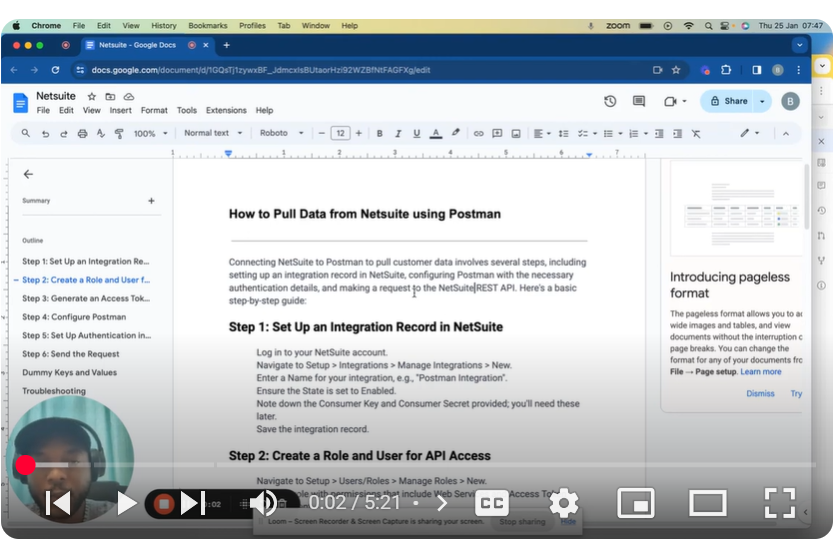Insert an image
Viewport: 836px width, 545px height.
tap(516, 134)
